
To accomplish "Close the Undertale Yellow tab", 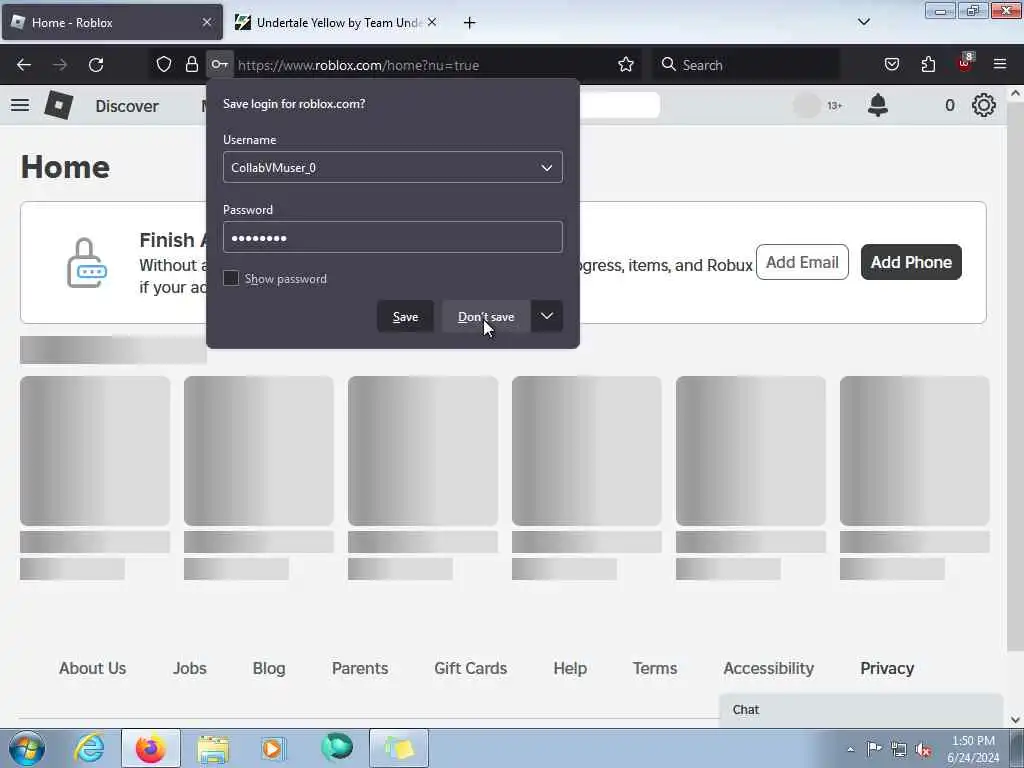I will 432,22.
